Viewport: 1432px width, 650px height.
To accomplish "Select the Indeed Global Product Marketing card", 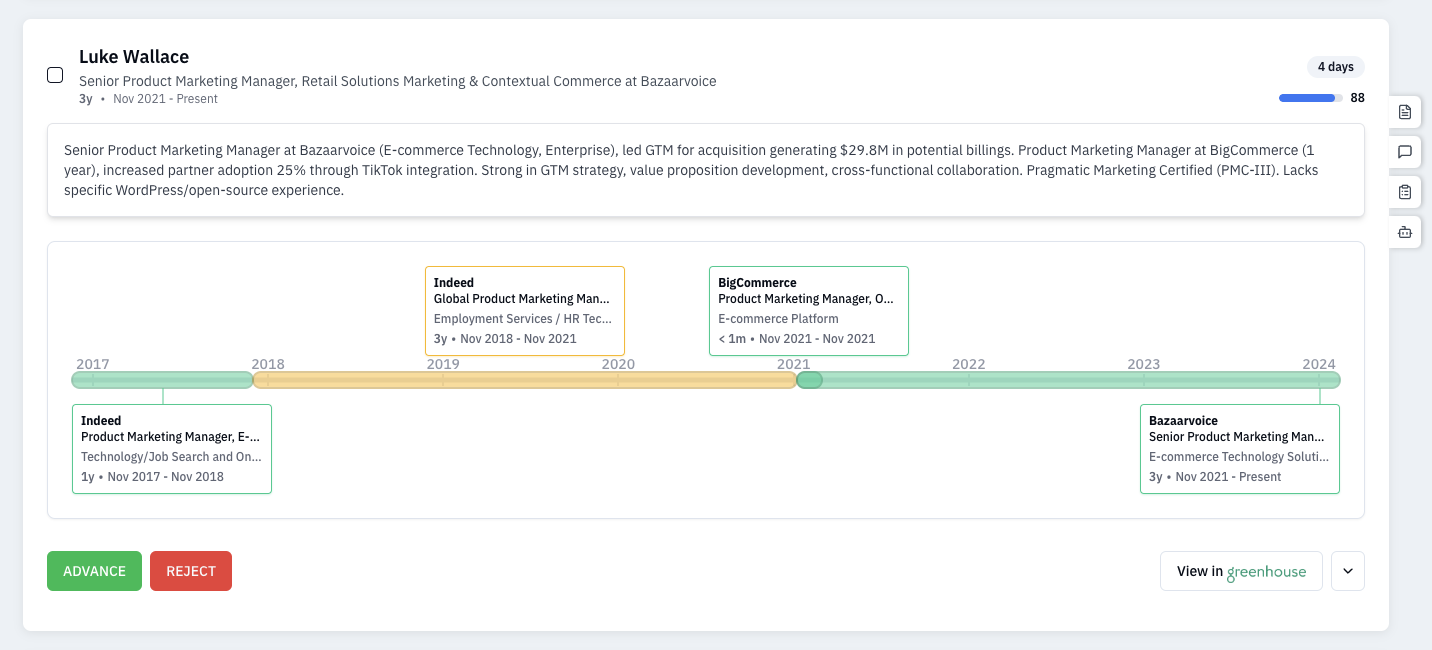I will click(x=525, y=311).
